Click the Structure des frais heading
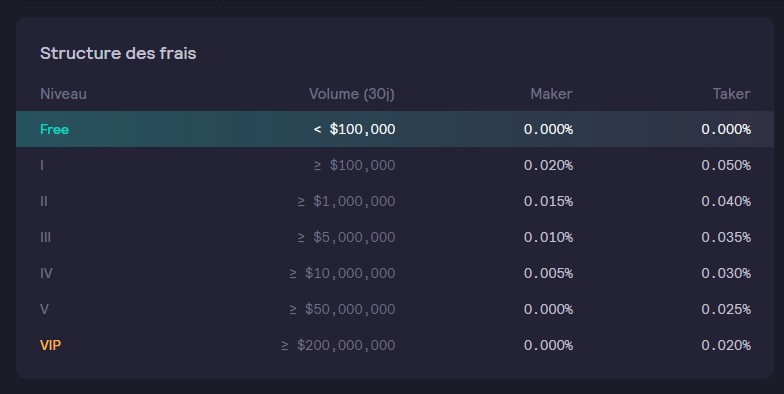784x394 pixels. point(118,53)
